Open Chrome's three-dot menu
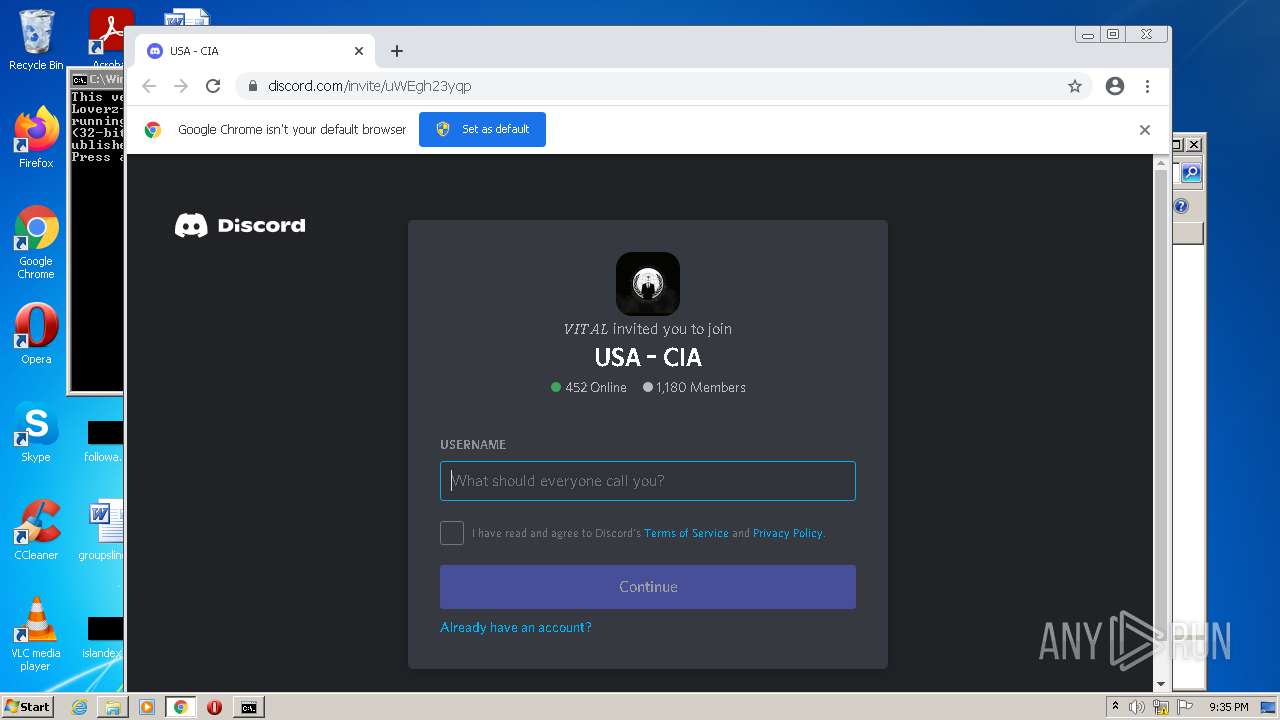 [x=1147, y=86]
